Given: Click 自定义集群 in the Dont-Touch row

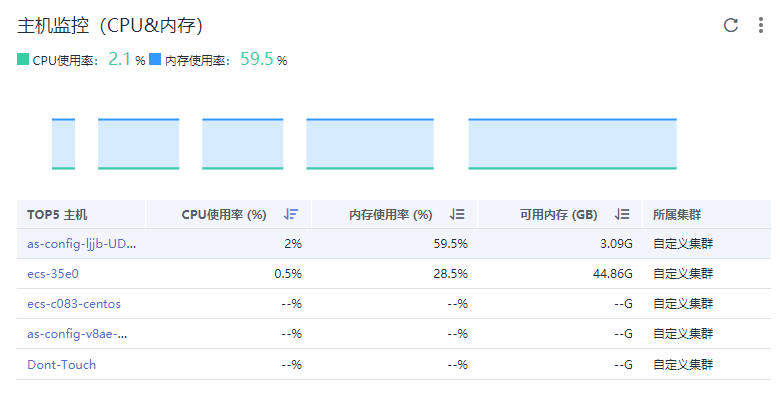Looking at the screenshot, I should [682, 365].
